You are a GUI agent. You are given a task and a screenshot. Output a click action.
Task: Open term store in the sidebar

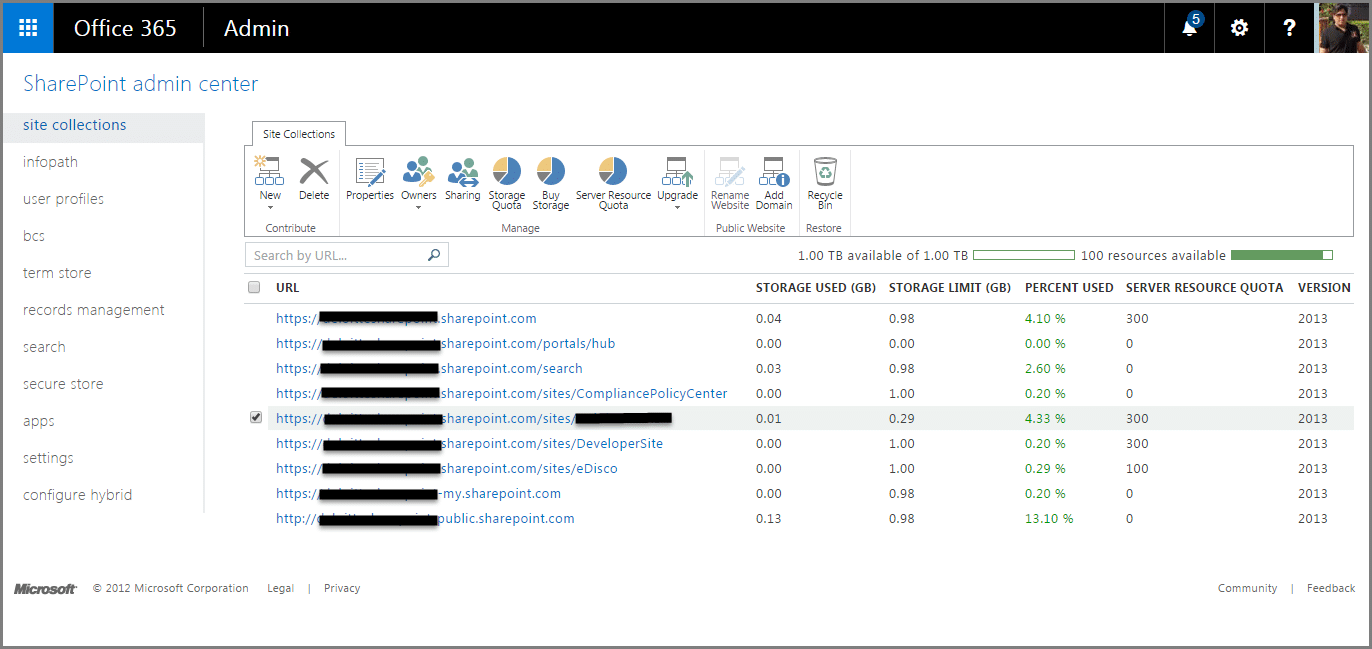point(57,273)
